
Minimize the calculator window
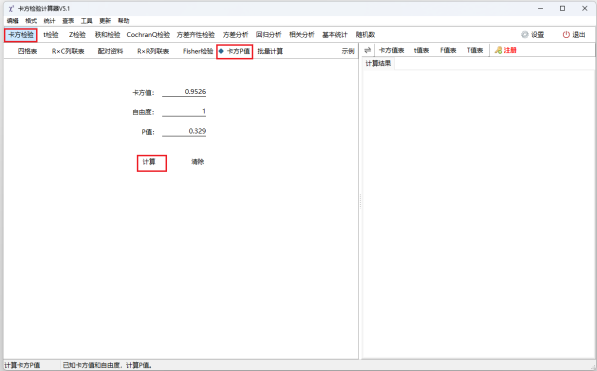tap(541, 8)
